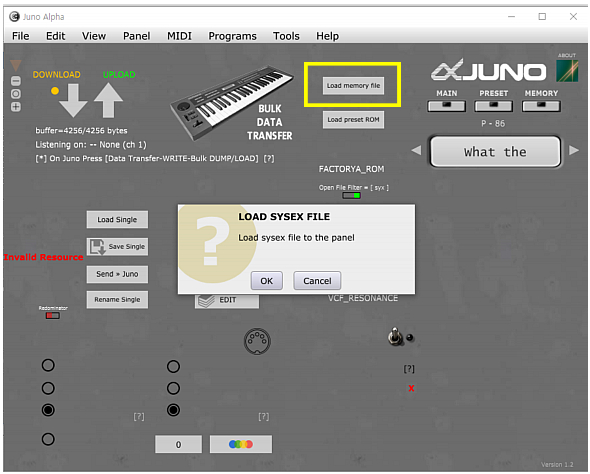Select first radio button in left column
This screenshot has width=590, height=474.
[x=48, y=365]
